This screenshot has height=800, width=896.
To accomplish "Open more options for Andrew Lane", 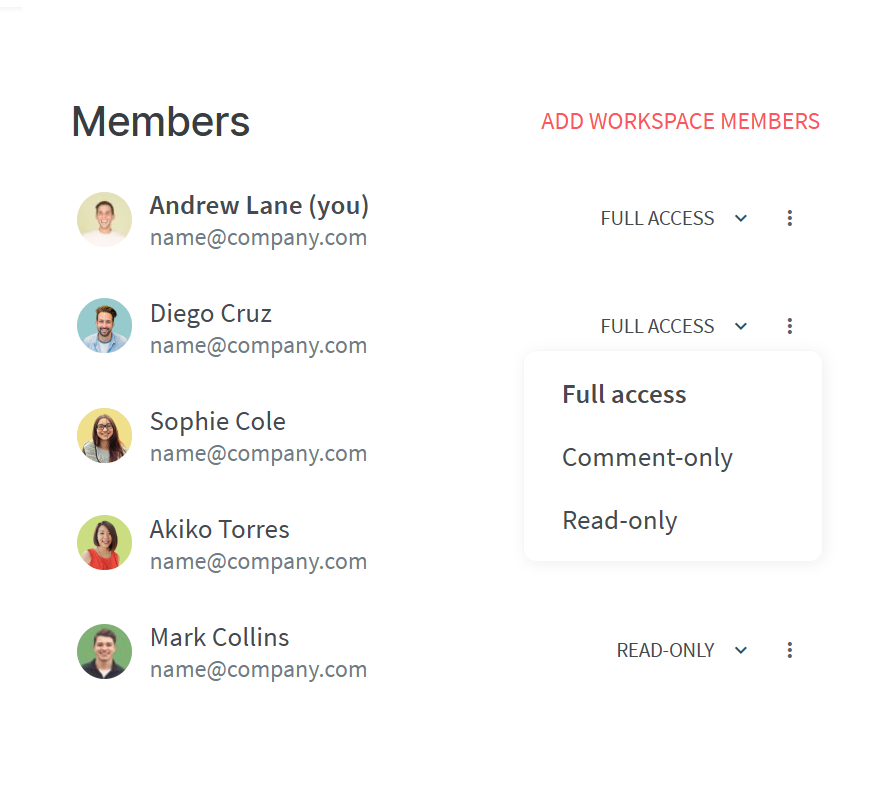I will 789,218.
